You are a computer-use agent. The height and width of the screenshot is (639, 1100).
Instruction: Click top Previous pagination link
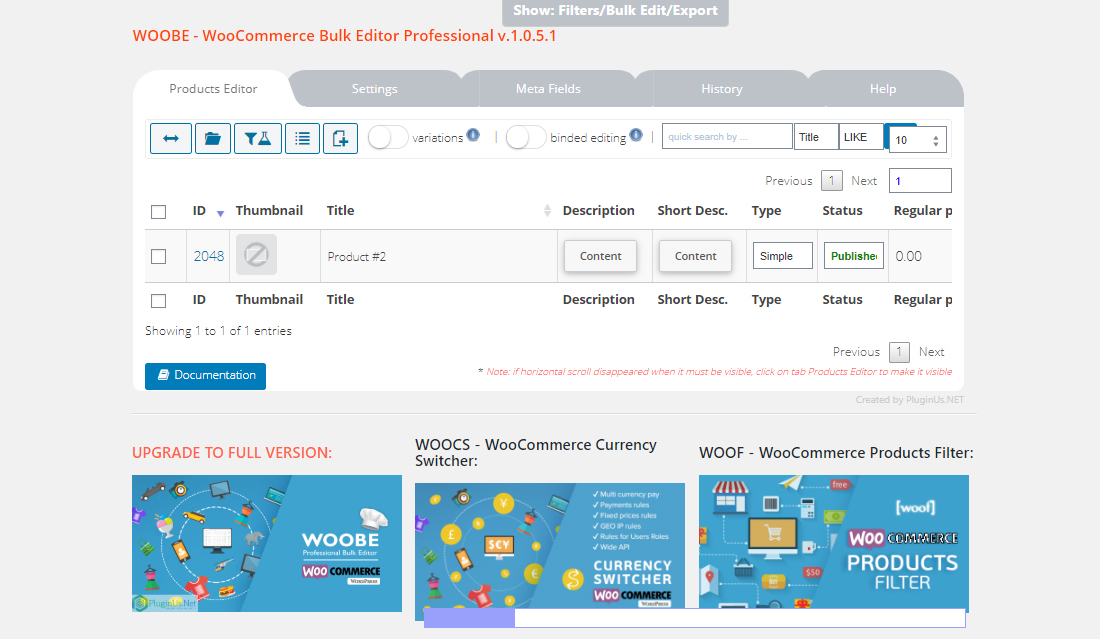(789, 181)
